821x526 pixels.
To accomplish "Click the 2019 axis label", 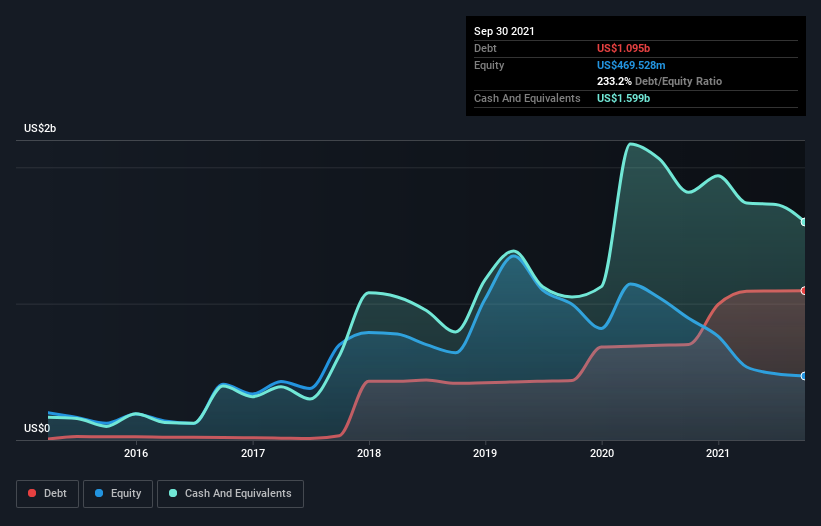I will (485, 453).
